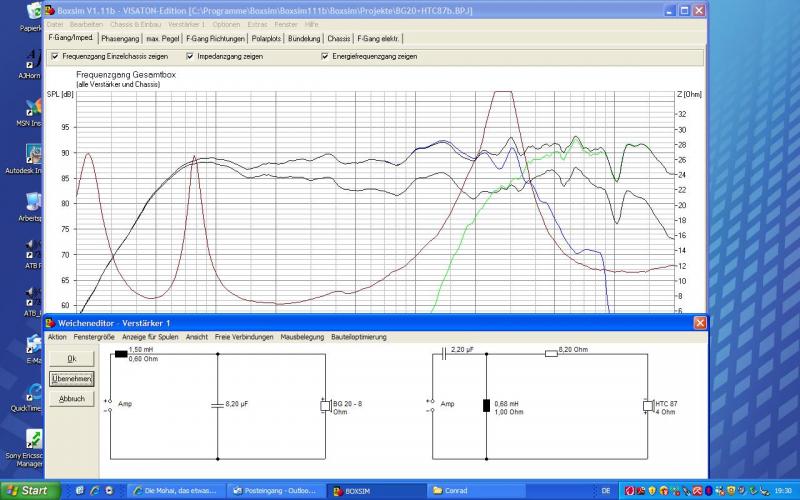
Task: Open the Fenstergröße menu
Action: [94, 337]
